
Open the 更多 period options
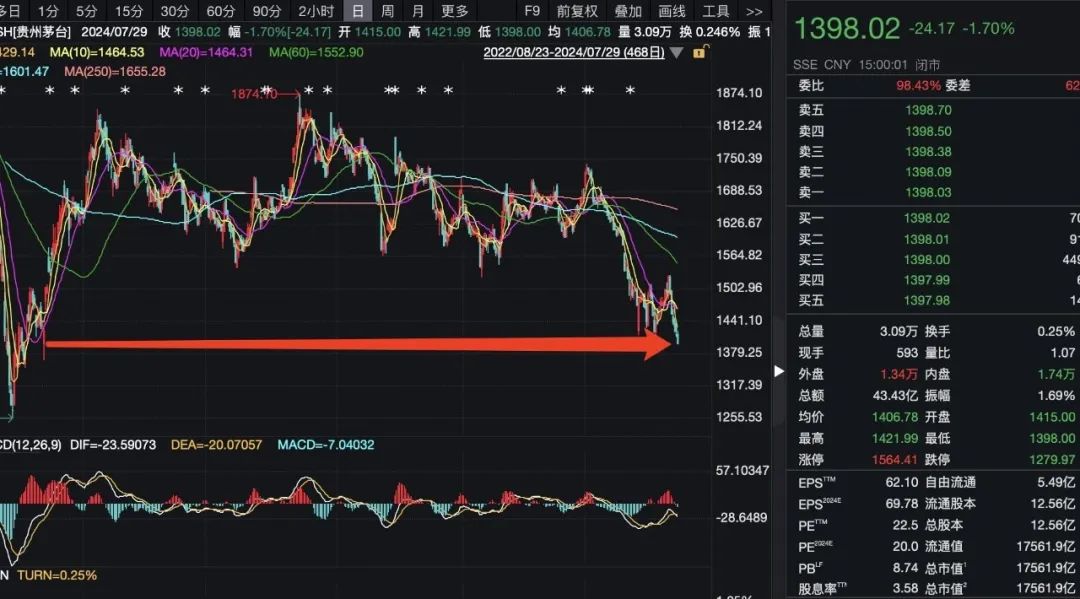pyautogui.click(x=455, y=11)
